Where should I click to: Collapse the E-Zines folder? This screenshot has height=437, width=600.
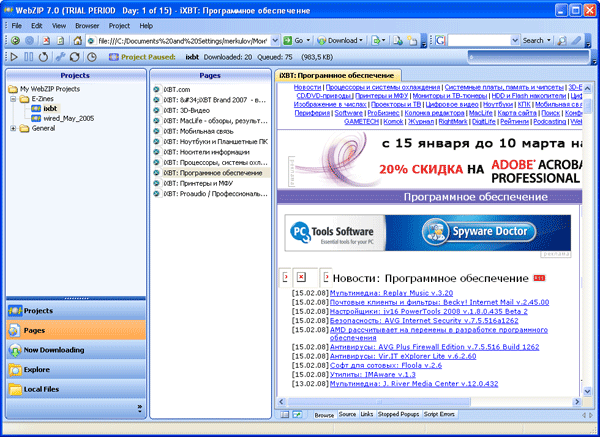pos(13,99)
